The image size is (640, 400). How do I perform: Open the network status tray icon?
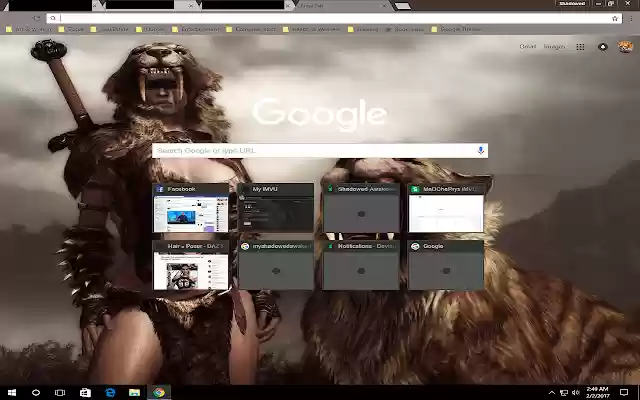coord(564,393)
